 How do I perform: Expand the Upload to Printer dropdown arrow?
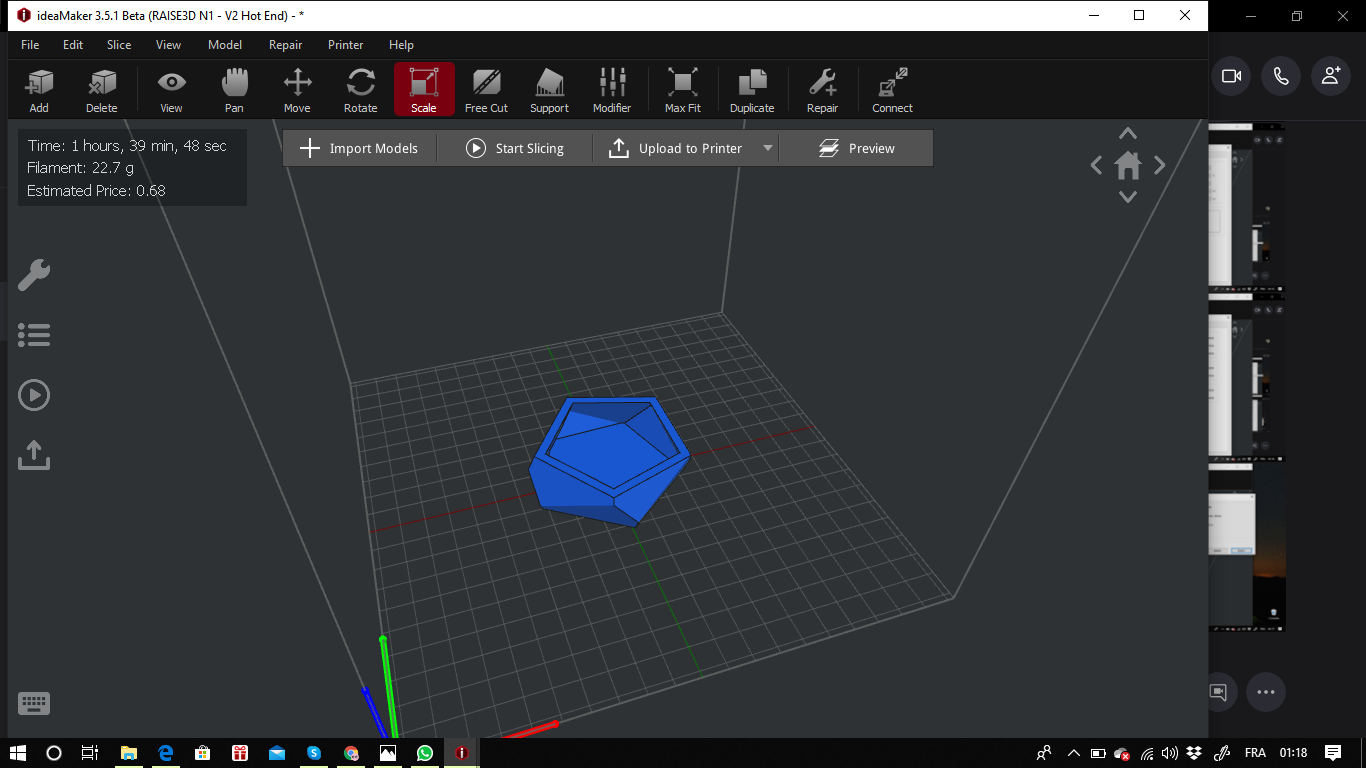(x=768, y=148)
